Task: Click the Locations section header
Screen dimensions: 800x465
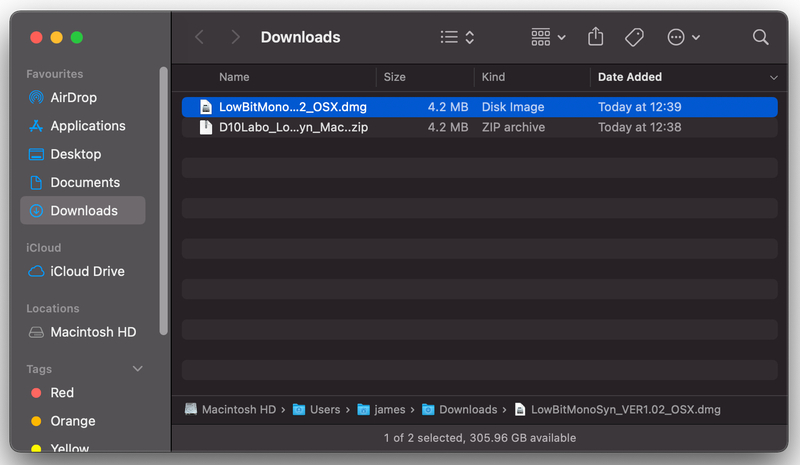Action: pyautogui.click(x=53, y=308)
